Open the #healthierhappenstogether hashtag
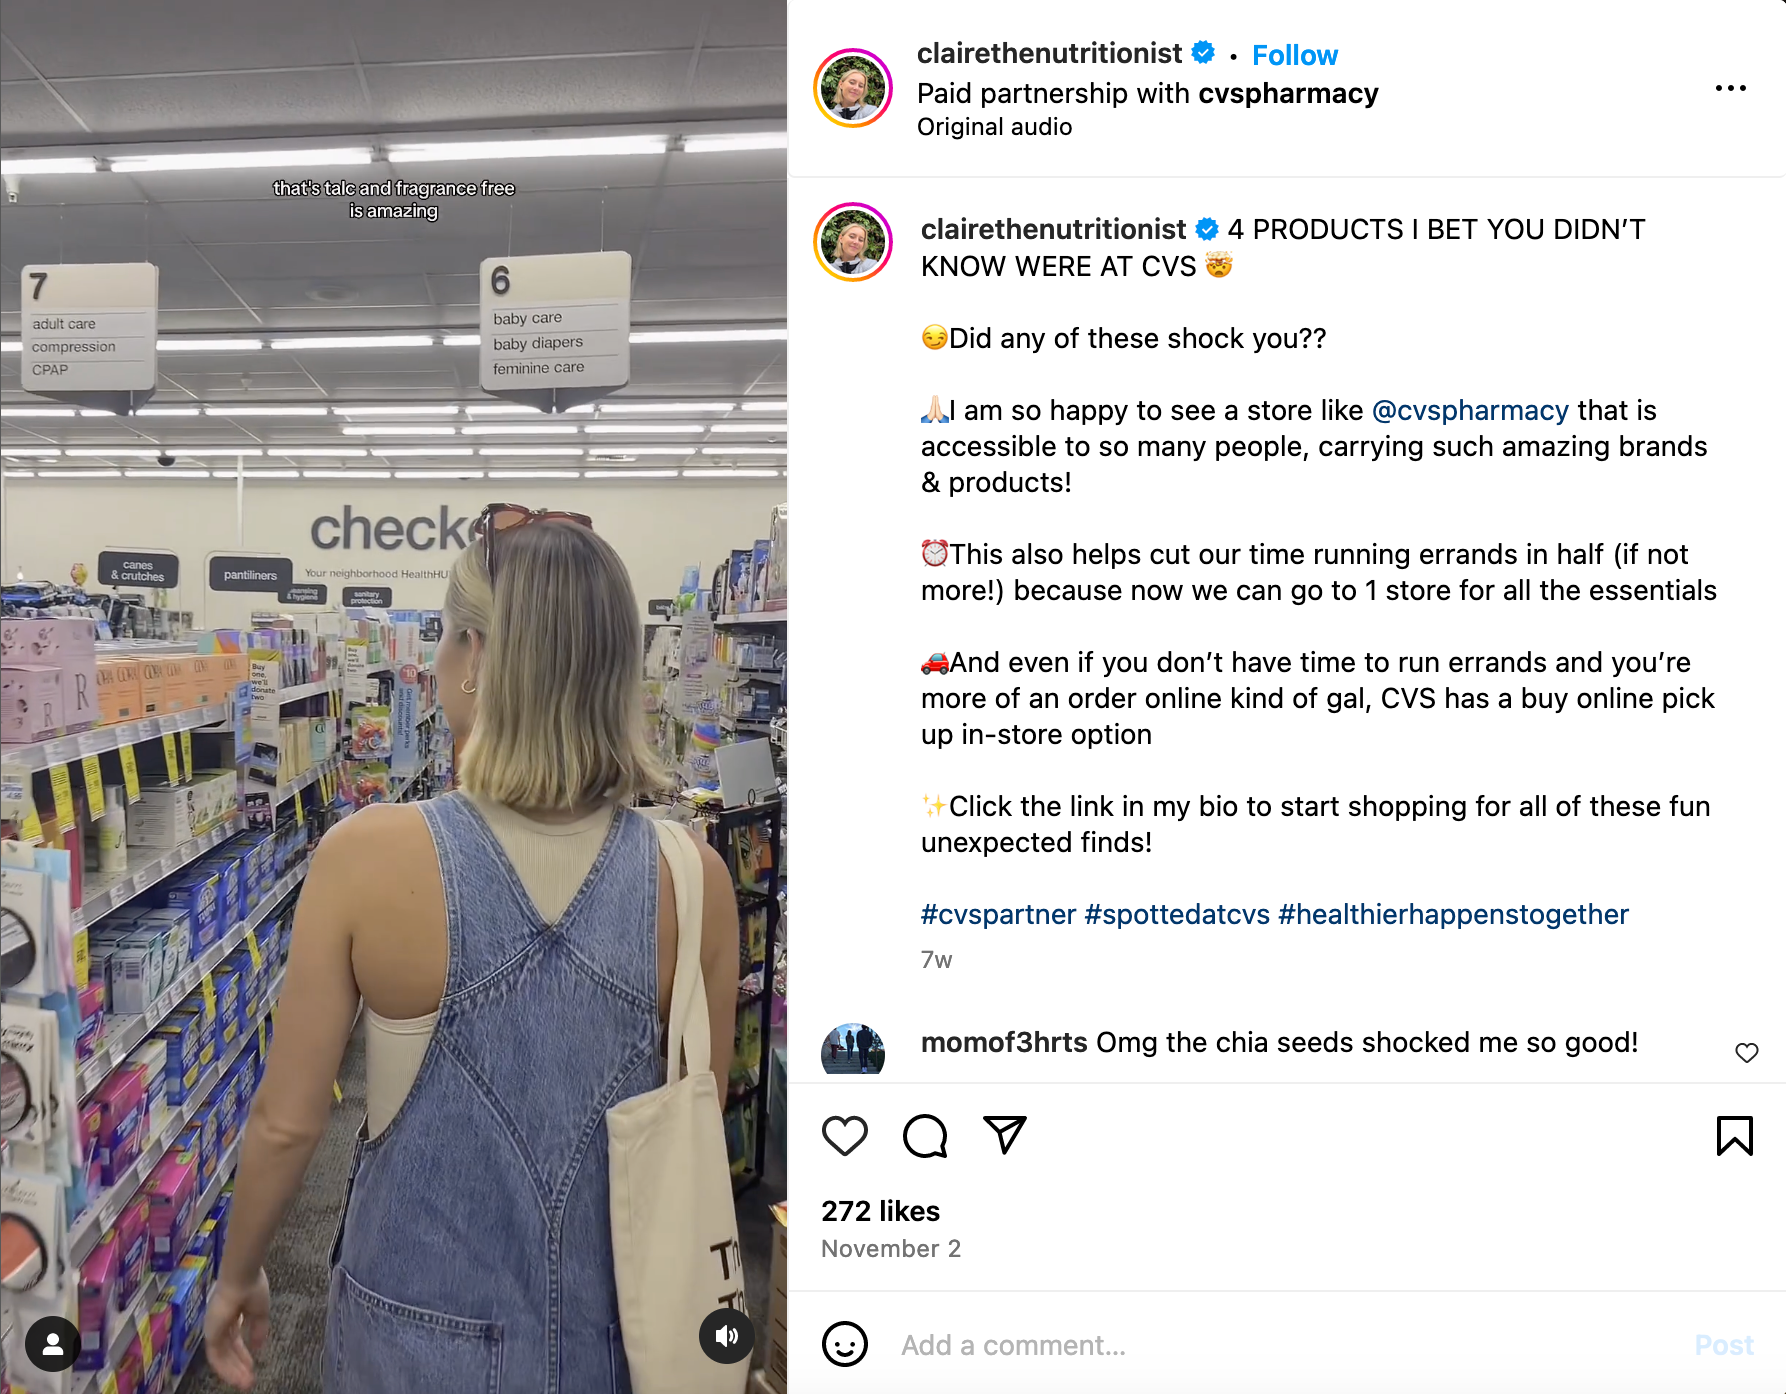1786x1394 pixels. coord(1453,914)
